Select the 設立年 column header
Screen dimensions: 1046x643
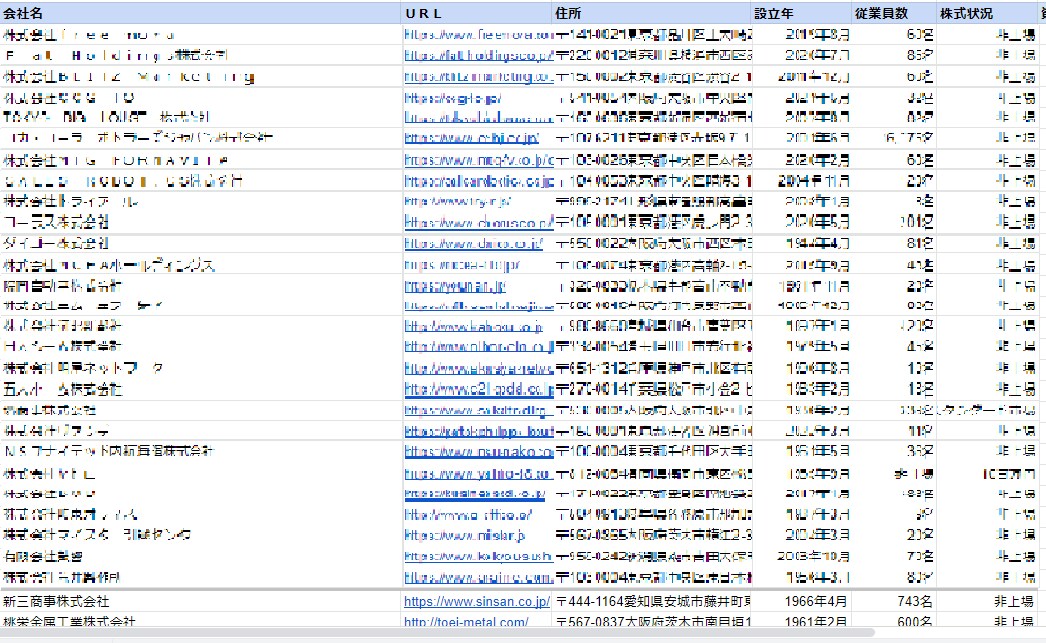point(801,13)
